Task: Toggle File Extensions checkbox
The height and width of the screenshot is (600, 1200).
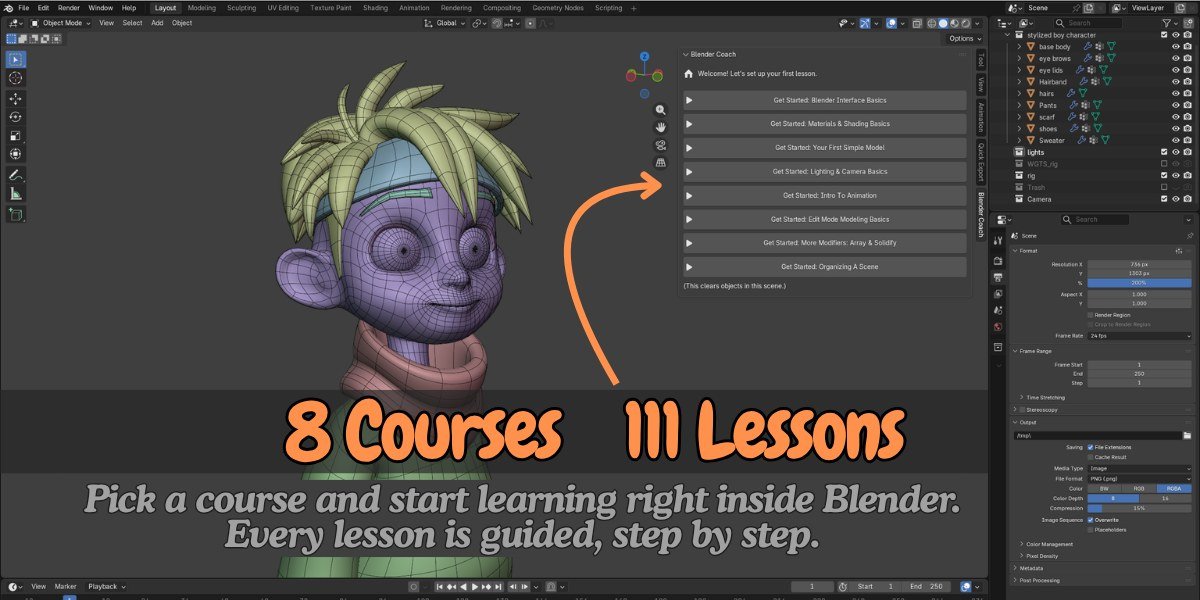Action: click(x=1090, y=447)
